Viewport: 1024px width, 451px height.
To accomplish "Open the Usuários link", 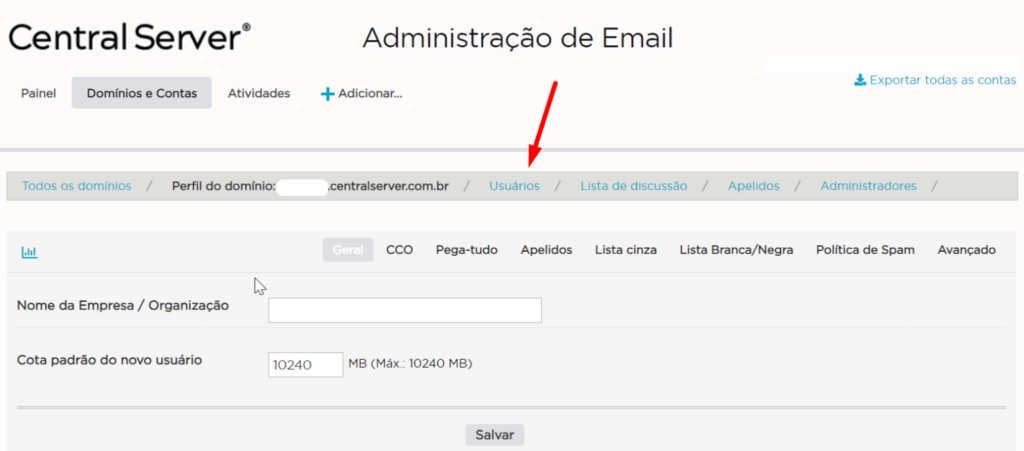I will click(x=514, y=186).
